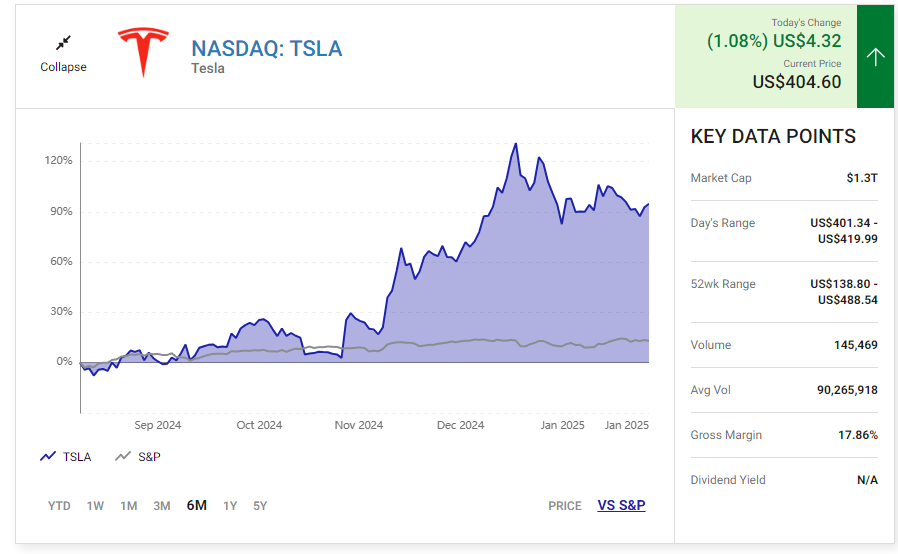Toggle the TSLA legend line icon
This screenshot has width=898, height=554.
tap(48, 457)
